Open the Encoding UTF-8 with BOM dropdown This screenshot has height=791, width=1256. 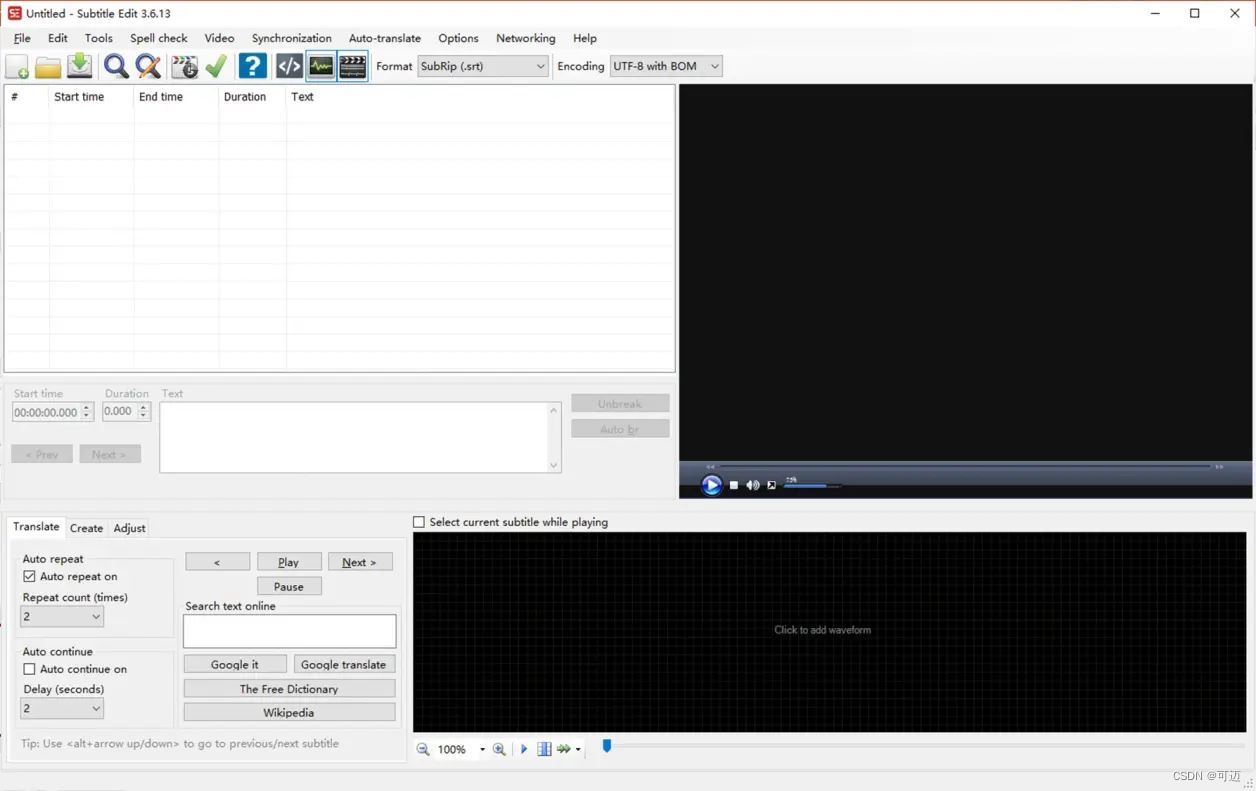click(665, 66)
